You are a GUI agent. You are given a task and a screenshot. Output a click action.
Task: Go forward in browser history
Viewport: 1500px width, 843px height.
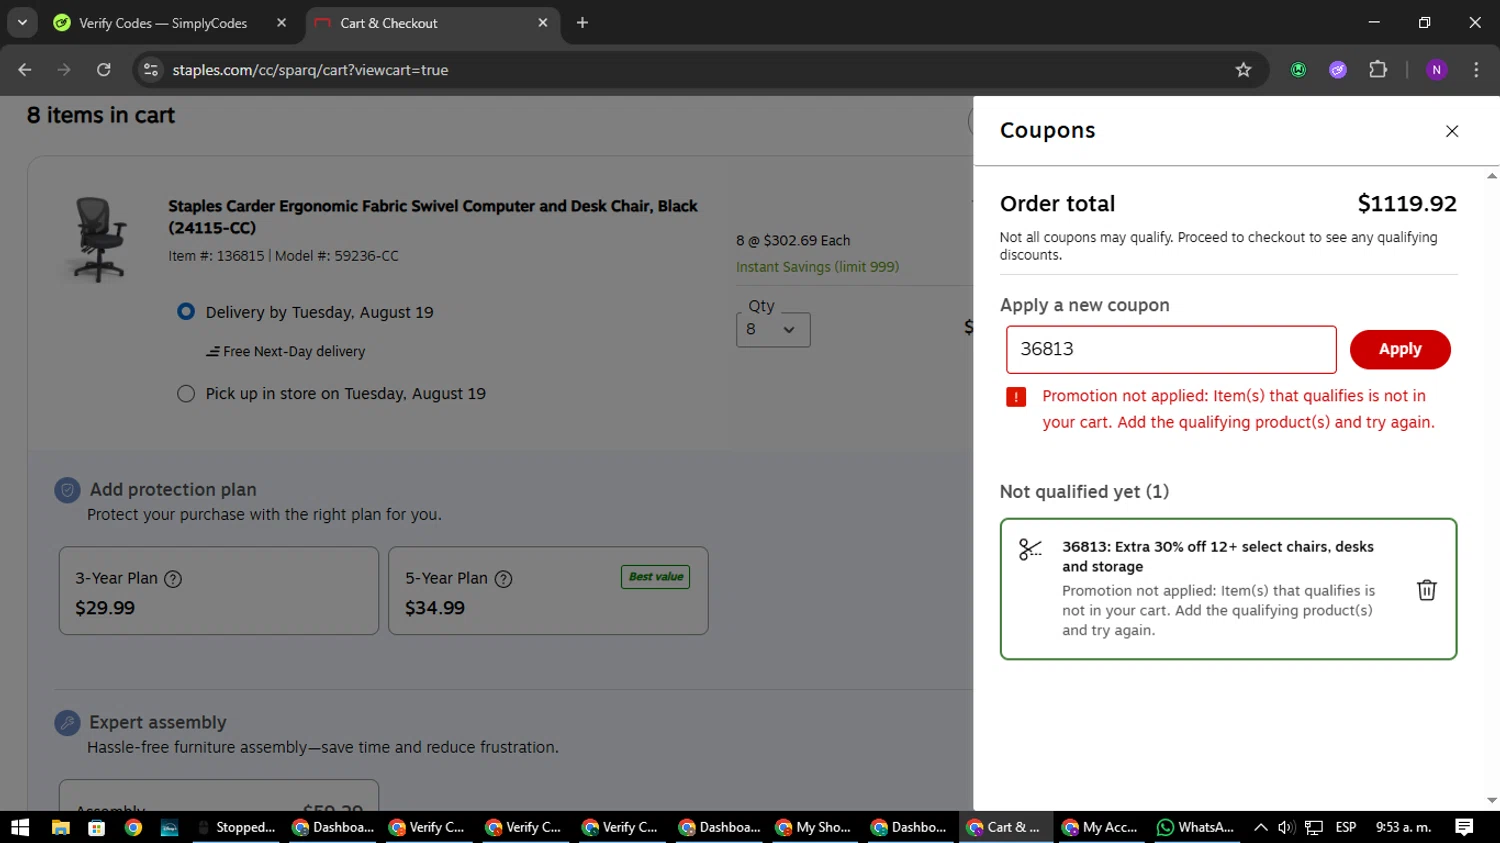click(x=64, y=70)
